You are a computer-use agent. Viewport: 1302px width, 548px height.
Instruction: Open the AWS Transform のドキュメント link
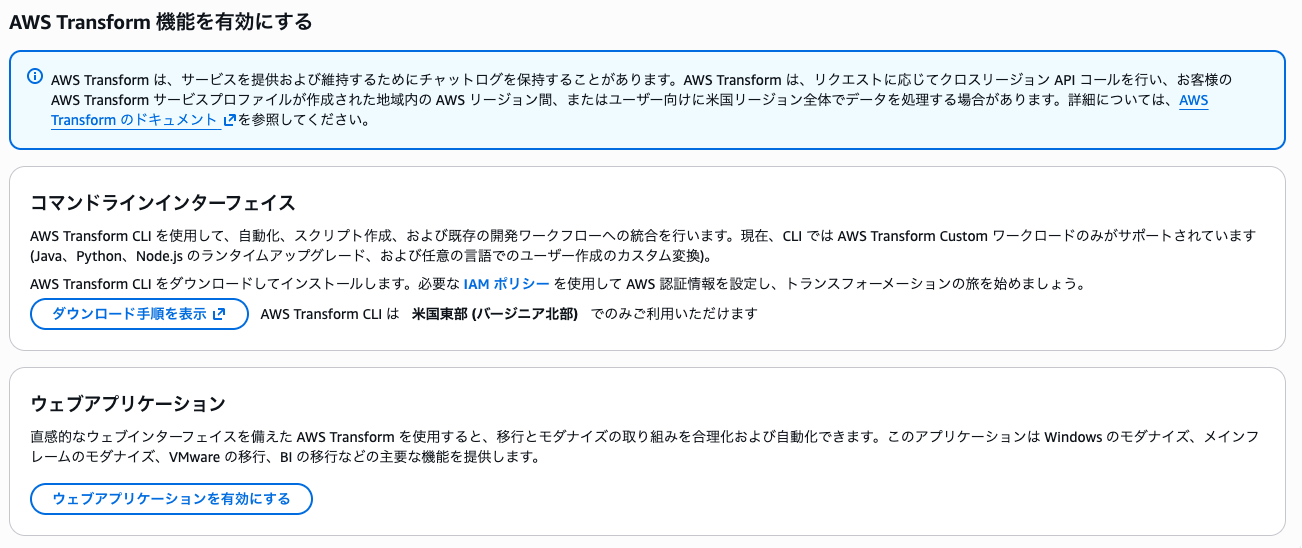coord(134,120)
